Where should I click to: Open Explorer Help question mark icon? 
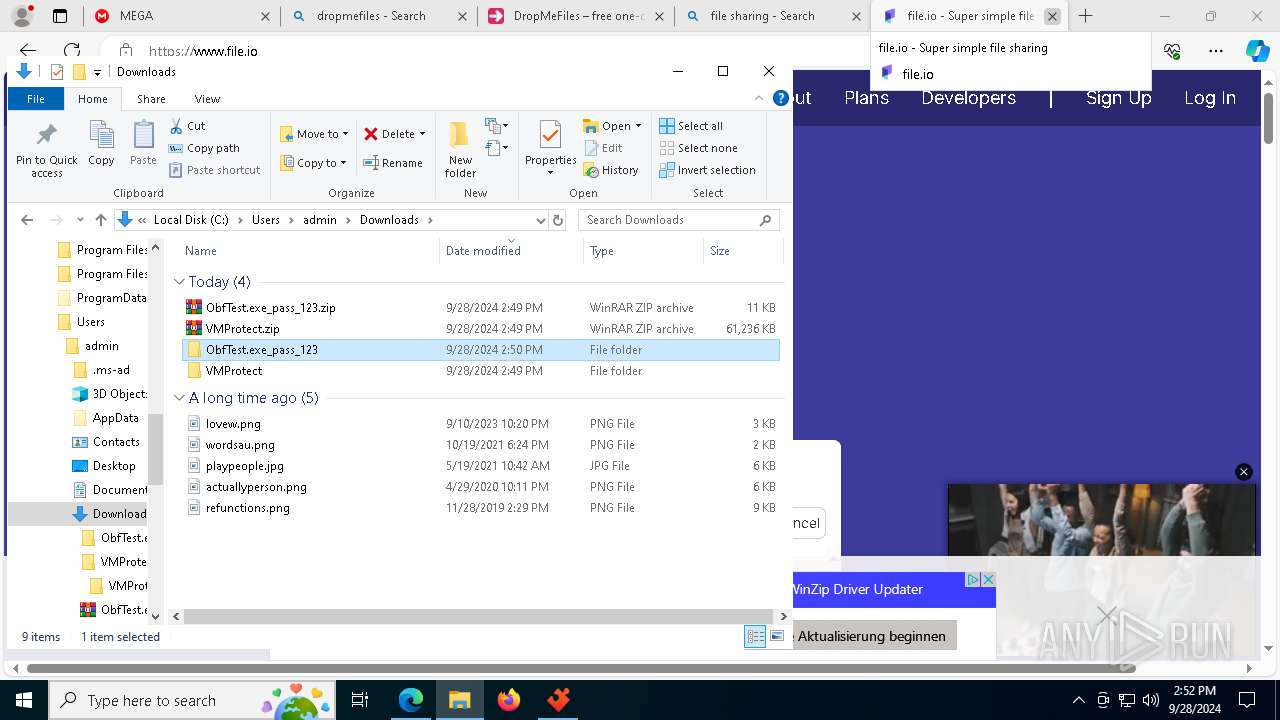coord(780,98)
